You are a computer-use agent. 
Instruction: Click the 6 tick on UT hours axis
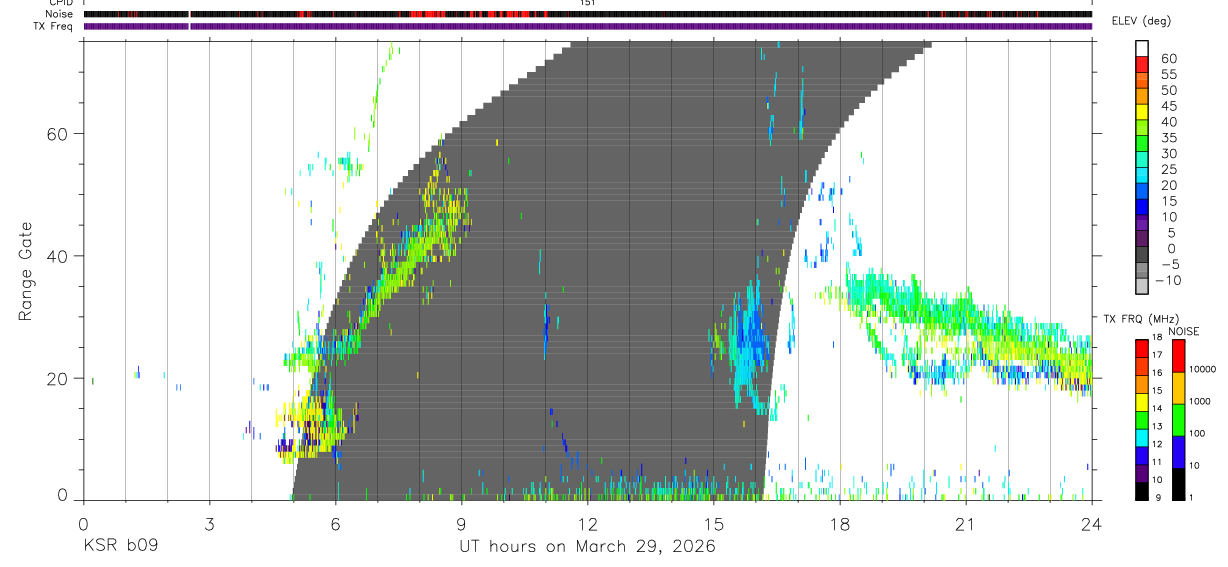pyautogui.click(x=335, y=524)
